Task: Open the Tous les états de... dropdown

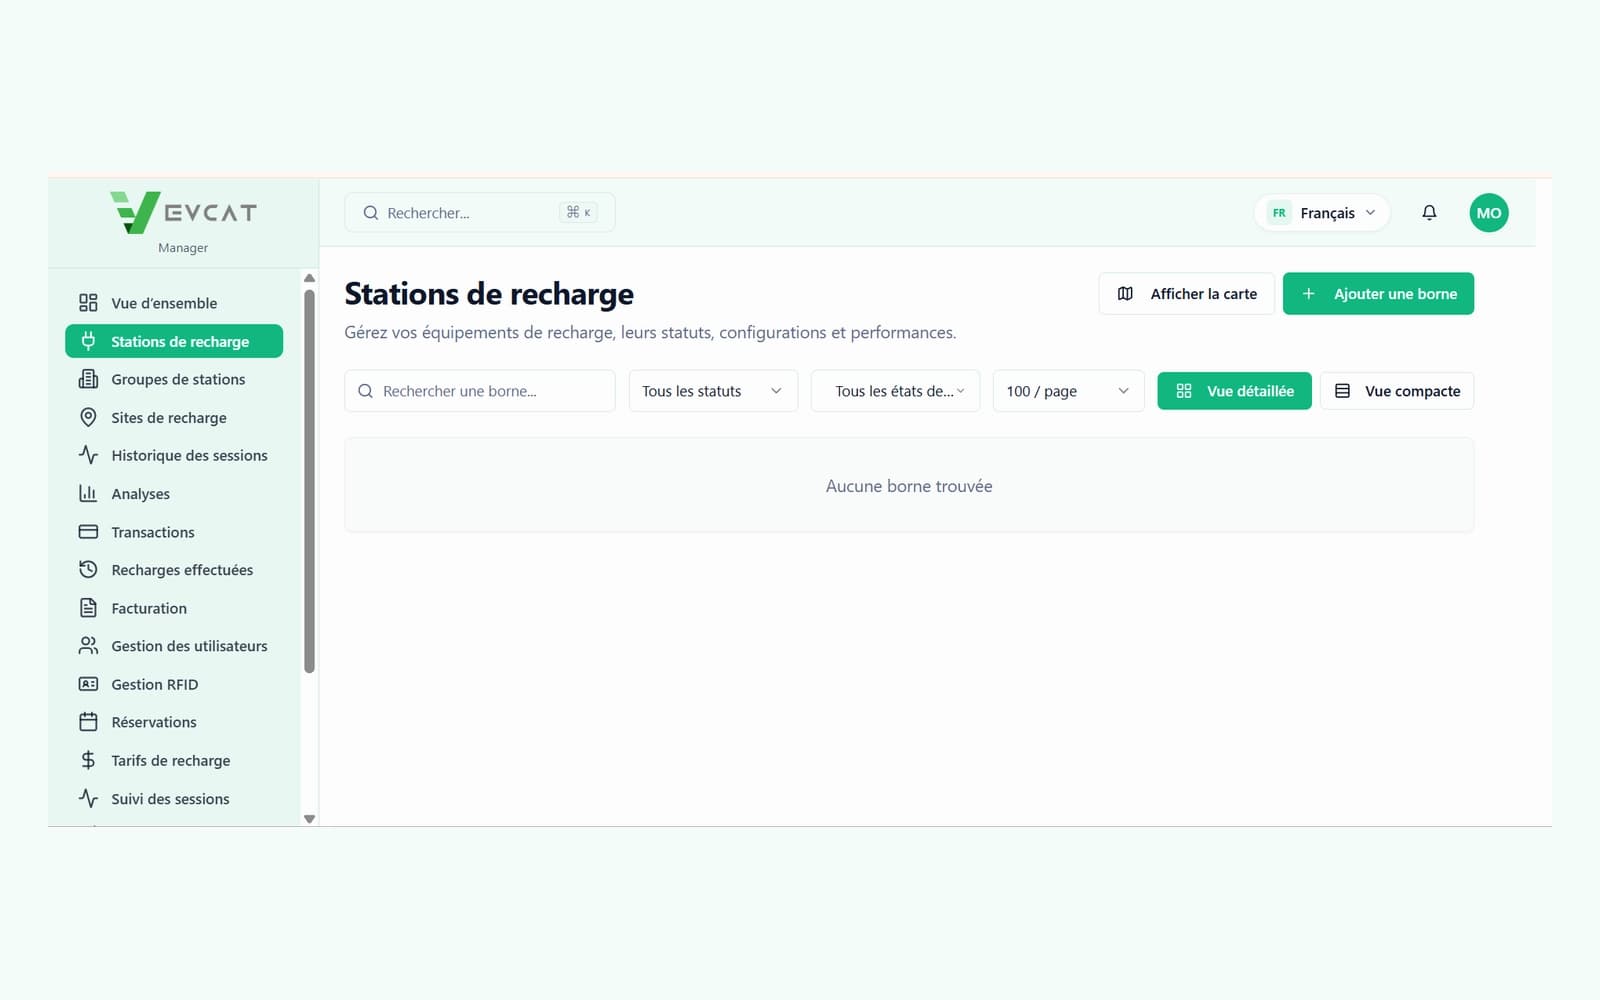Action: point(895,391)
